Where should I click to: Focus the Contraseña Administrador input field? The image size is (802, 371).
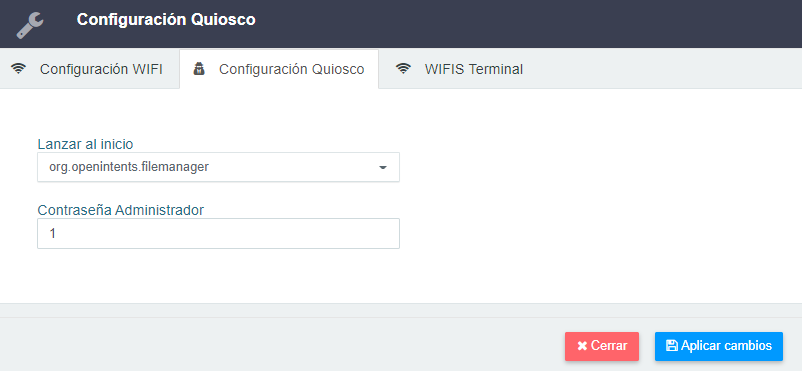(218, 234)
